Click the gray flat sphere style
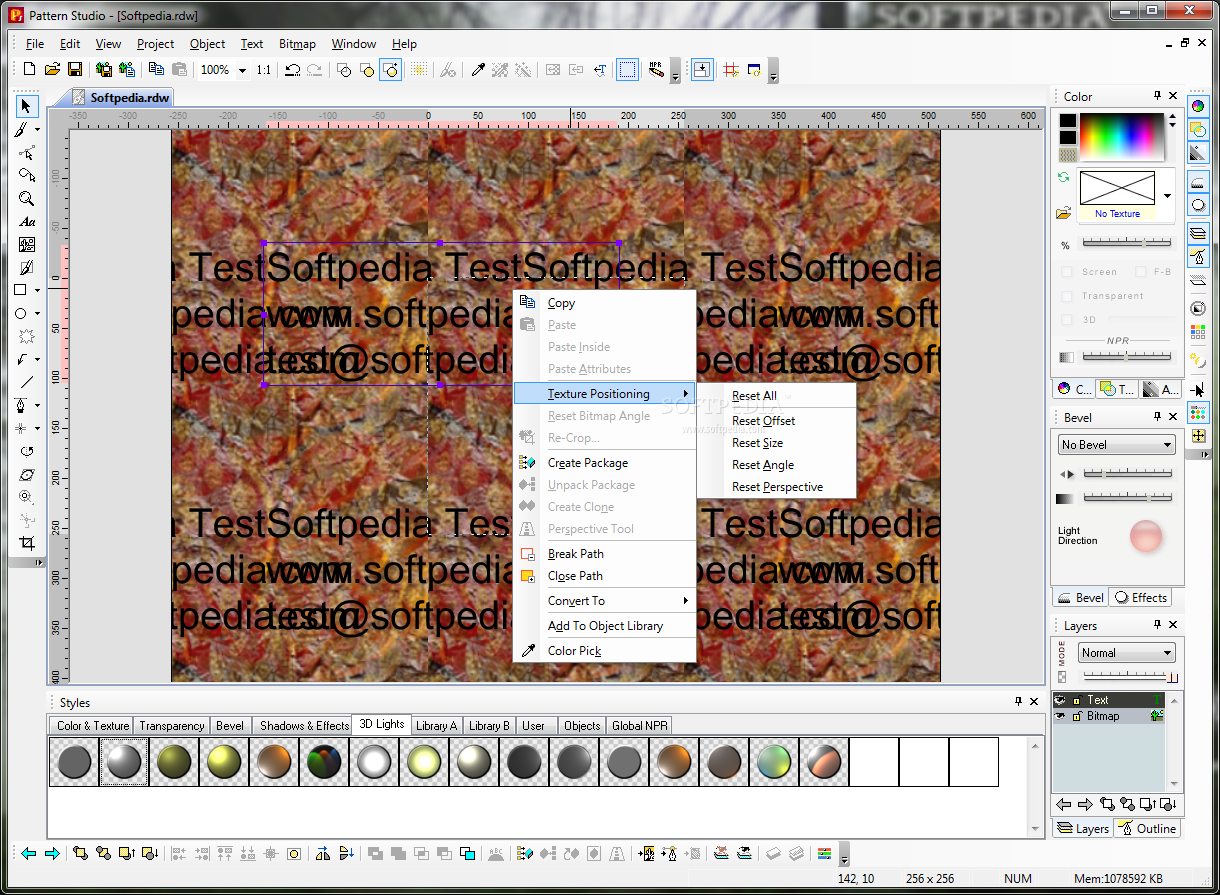The image size is (1220, 895). [74, 762]
